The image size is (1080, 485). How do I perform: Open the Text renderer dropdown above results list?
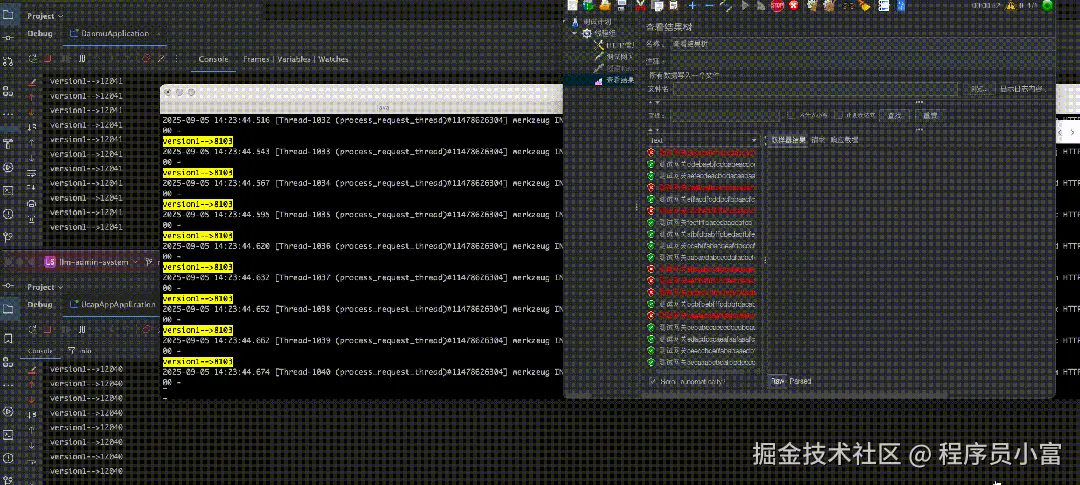tap(703, 140)
